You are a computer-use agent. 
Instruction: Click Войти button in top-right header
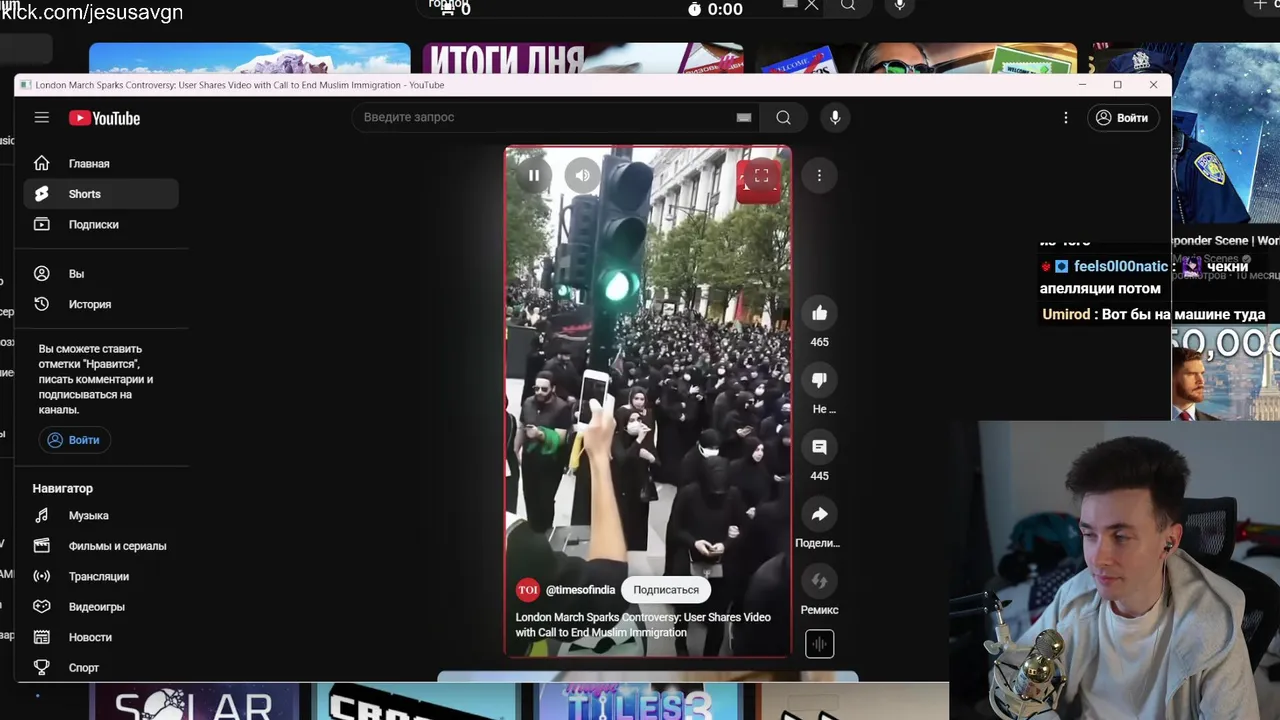1121,118
